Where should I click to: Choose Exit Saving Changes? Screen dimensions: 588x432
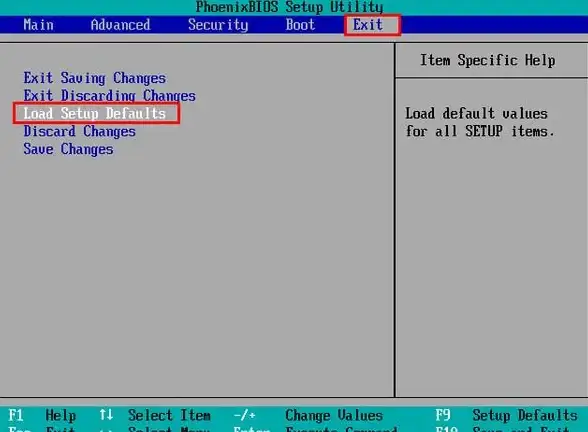click(94, 78)
